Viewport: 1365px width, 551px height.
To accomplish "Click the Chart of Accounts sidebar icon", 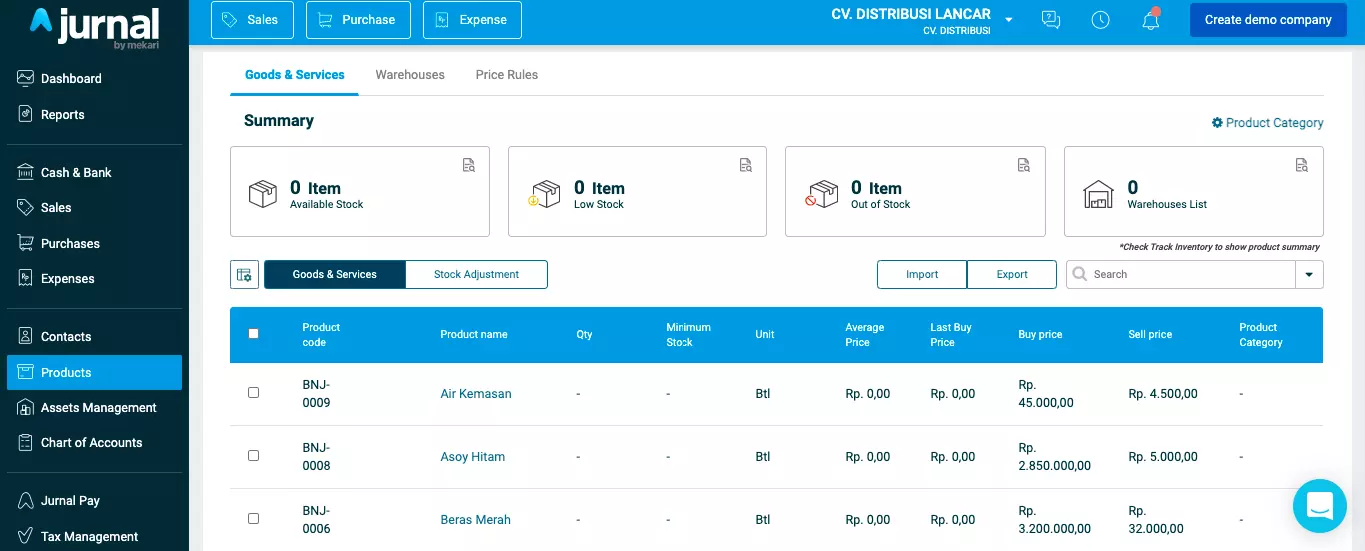I will click(26, 442).
